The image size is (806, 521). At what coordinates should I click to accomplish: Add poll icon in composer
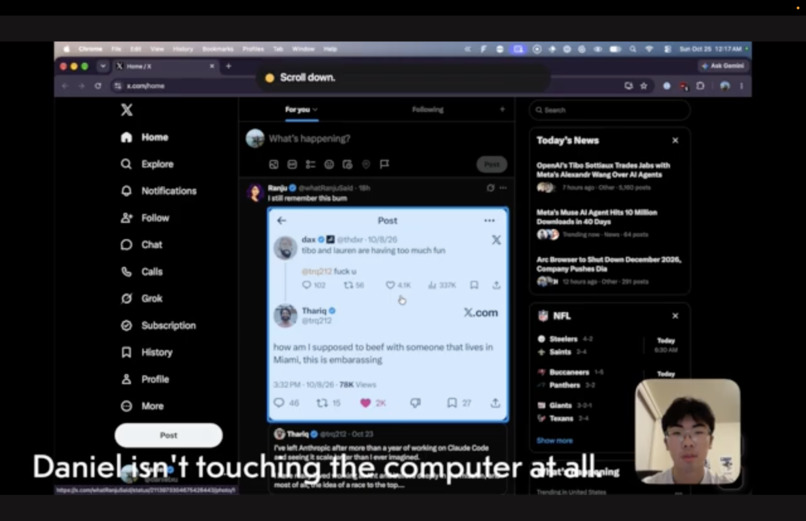point(310,164)
